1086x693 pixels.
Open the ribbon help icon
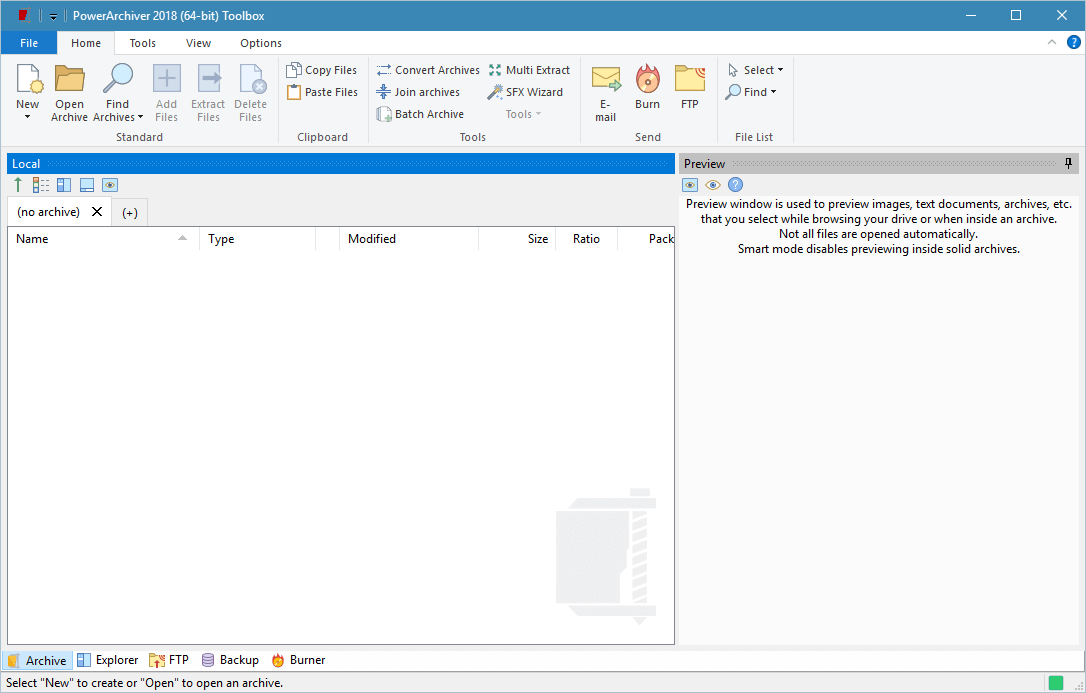coord(1074,42)
